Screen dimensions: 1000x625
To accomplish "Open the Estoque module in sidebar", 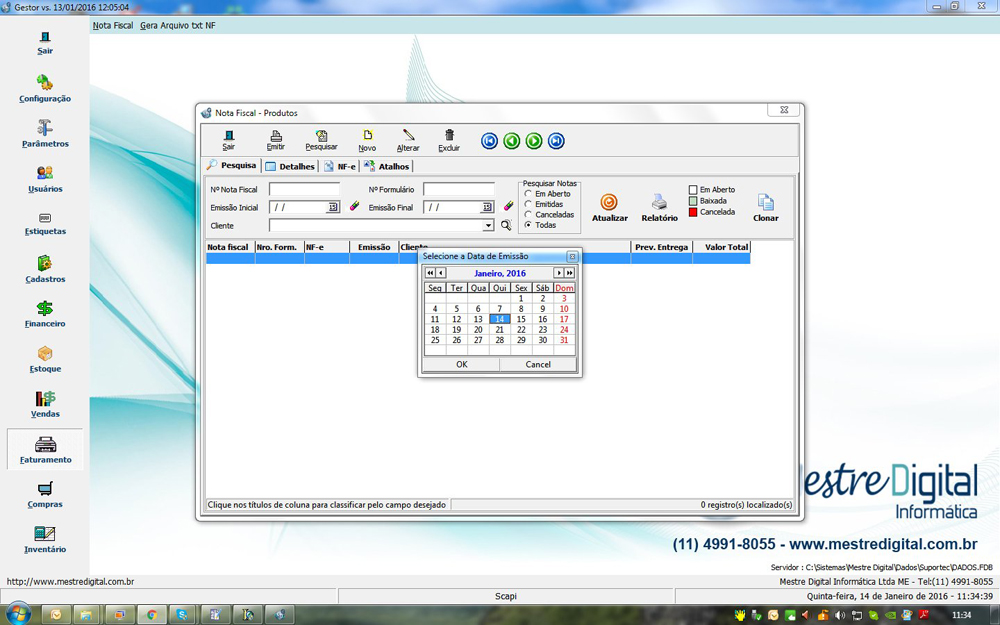I will point(45,360).
